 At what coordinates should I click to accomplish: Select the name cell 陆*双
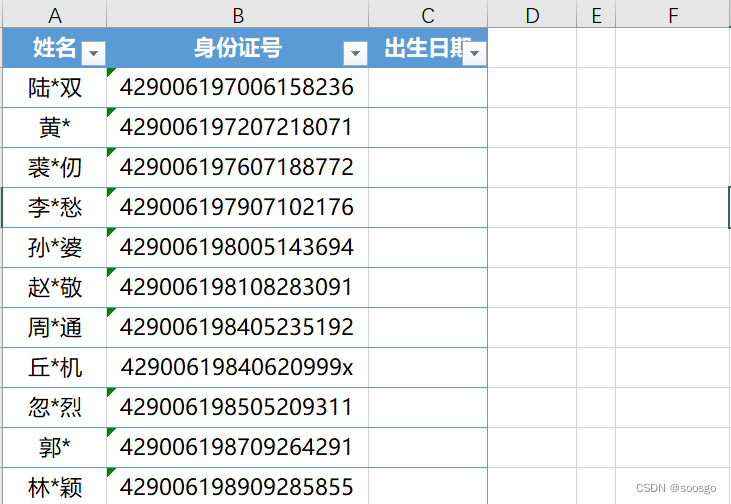(x=55, y=88)
